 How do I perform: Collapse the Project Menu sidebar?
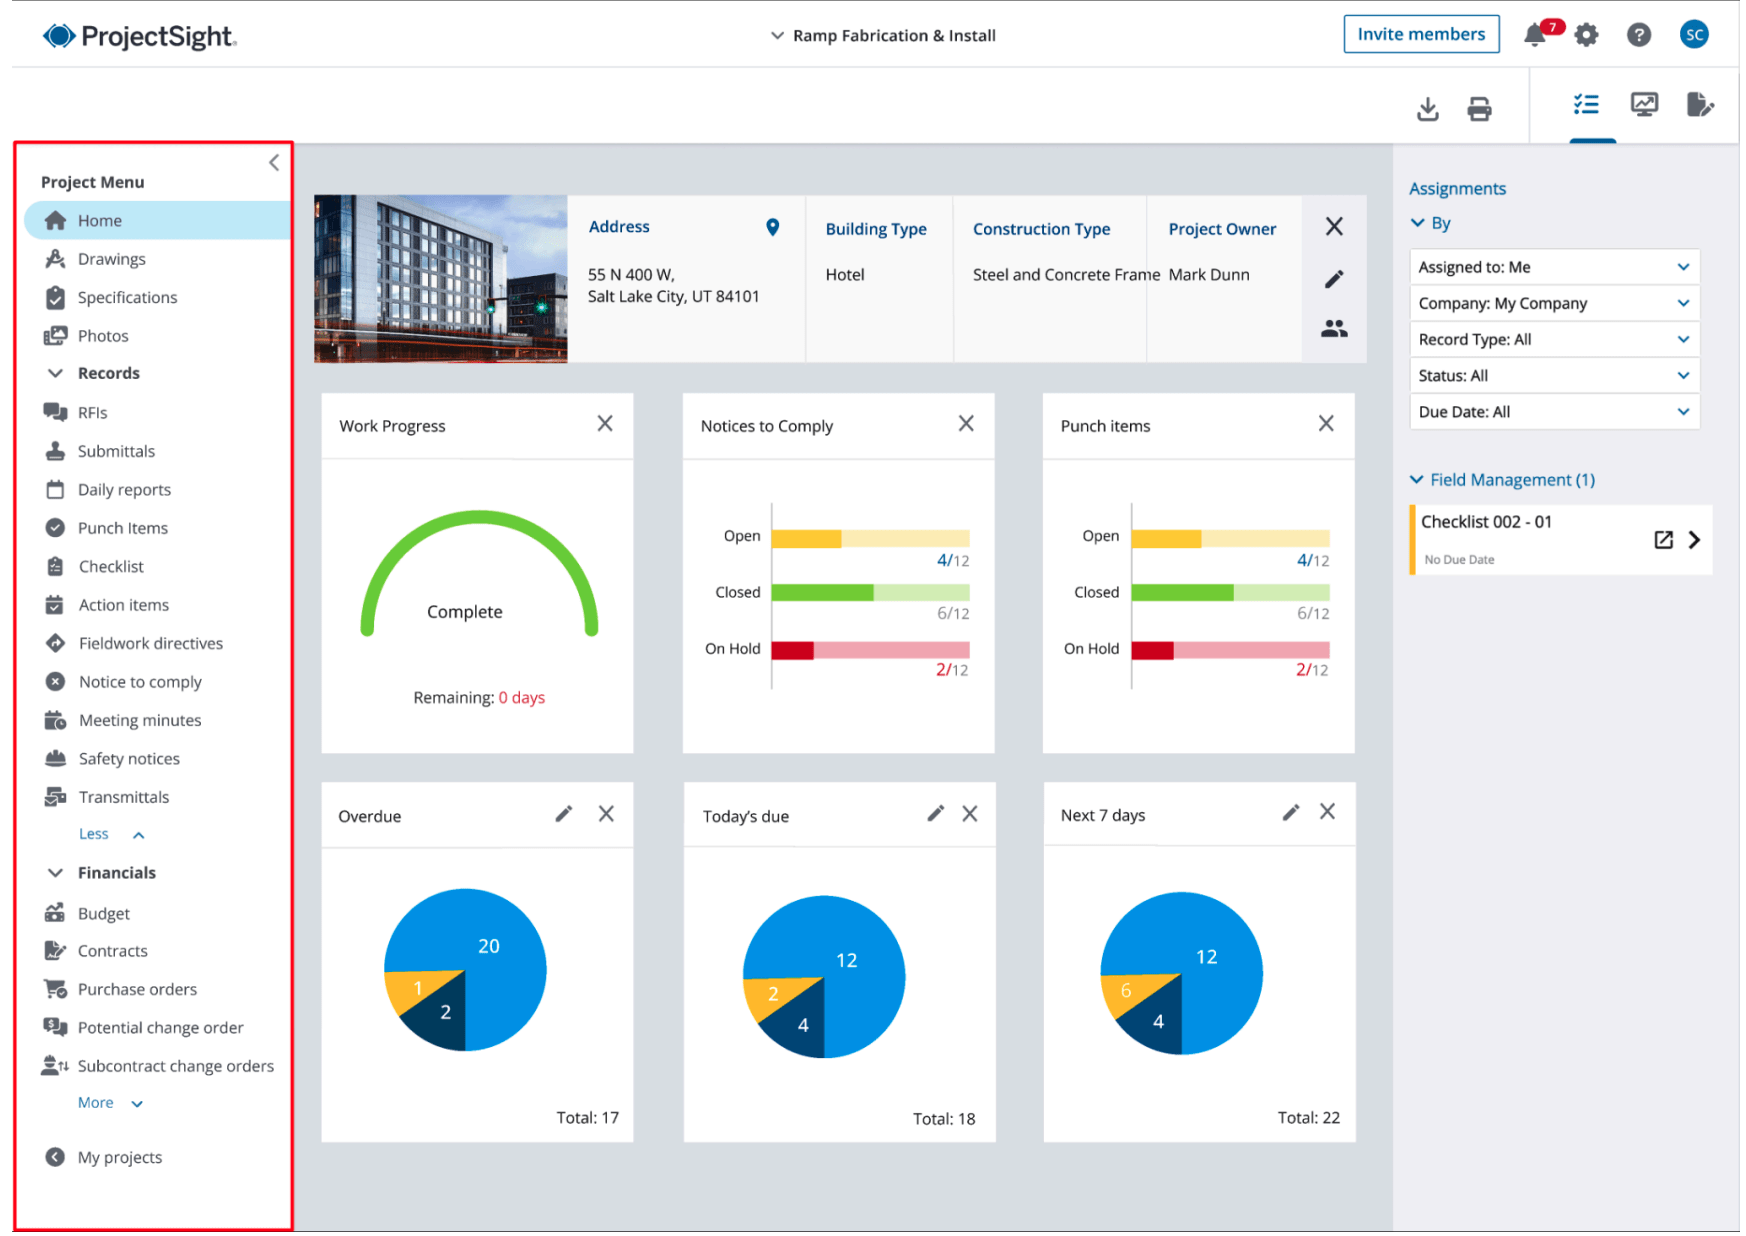[x=274, y=163]
